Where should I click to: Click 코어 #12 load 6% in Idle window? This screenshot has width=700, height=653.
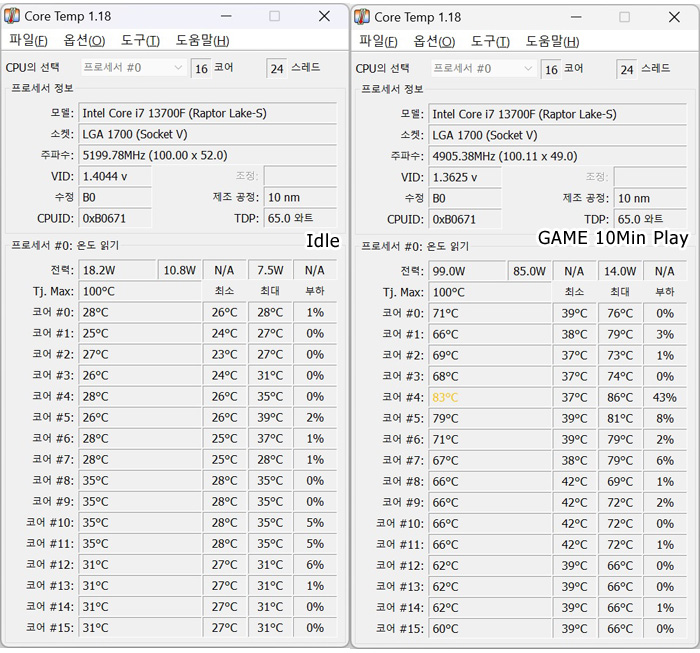tap(315, 565)
